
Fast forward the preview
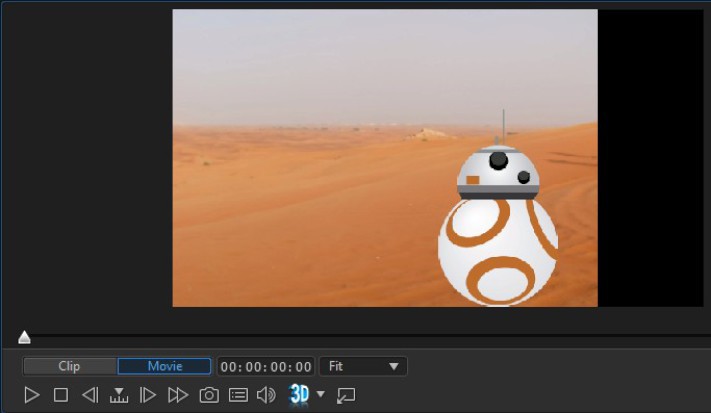click(178, 395)
